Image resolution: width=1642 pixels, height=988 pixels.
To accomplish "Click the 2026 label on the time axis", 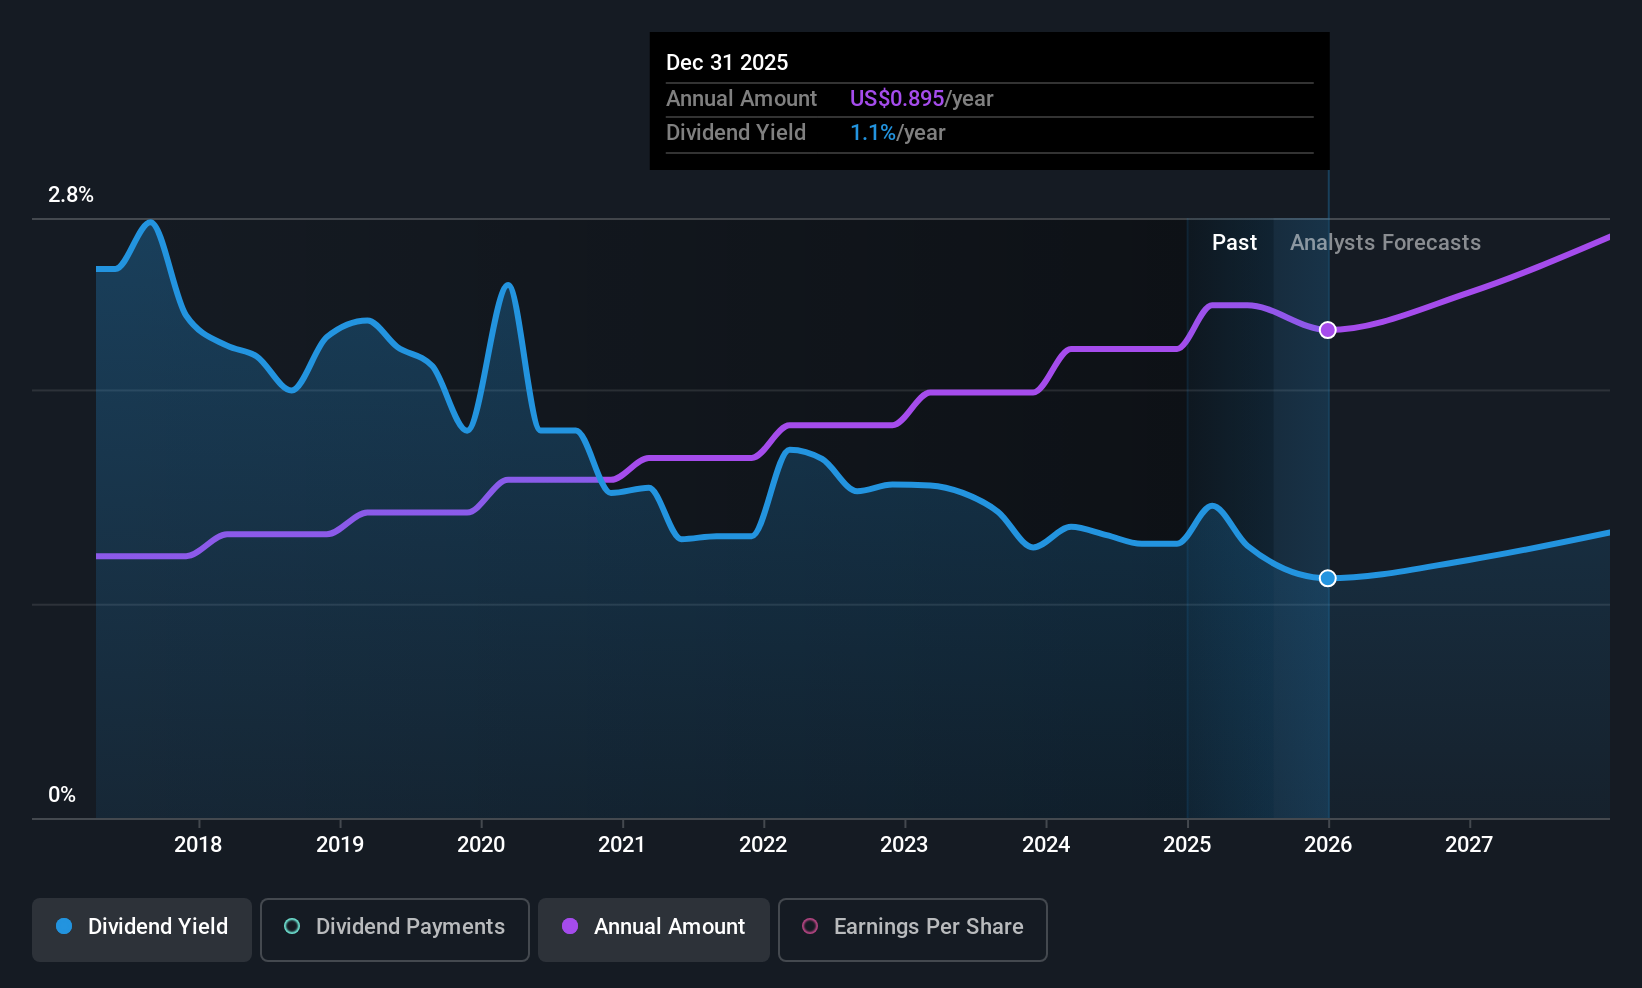I will (1327, 844).
